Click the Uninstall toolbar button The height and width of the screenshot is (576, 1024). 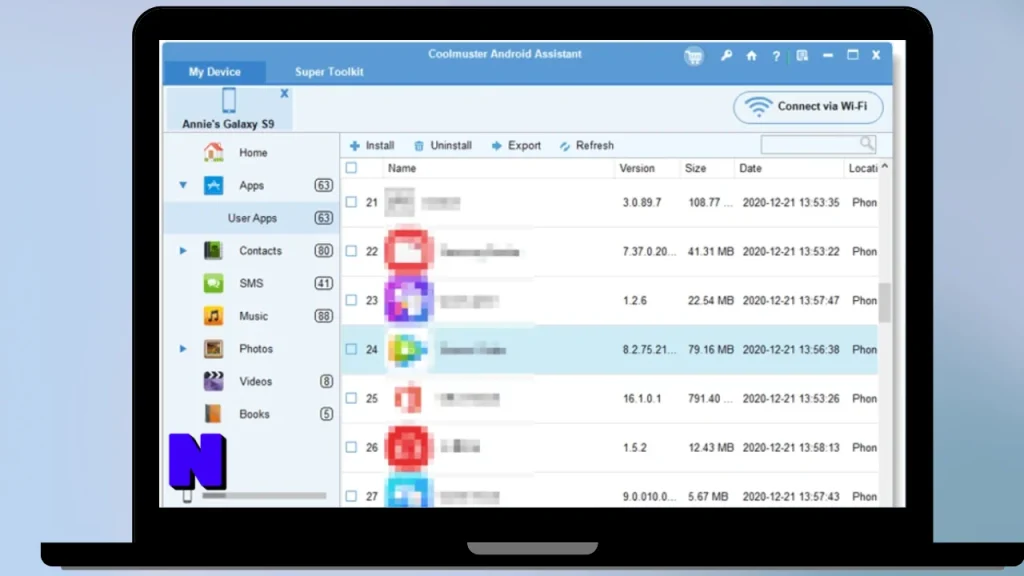coord(442,146)
